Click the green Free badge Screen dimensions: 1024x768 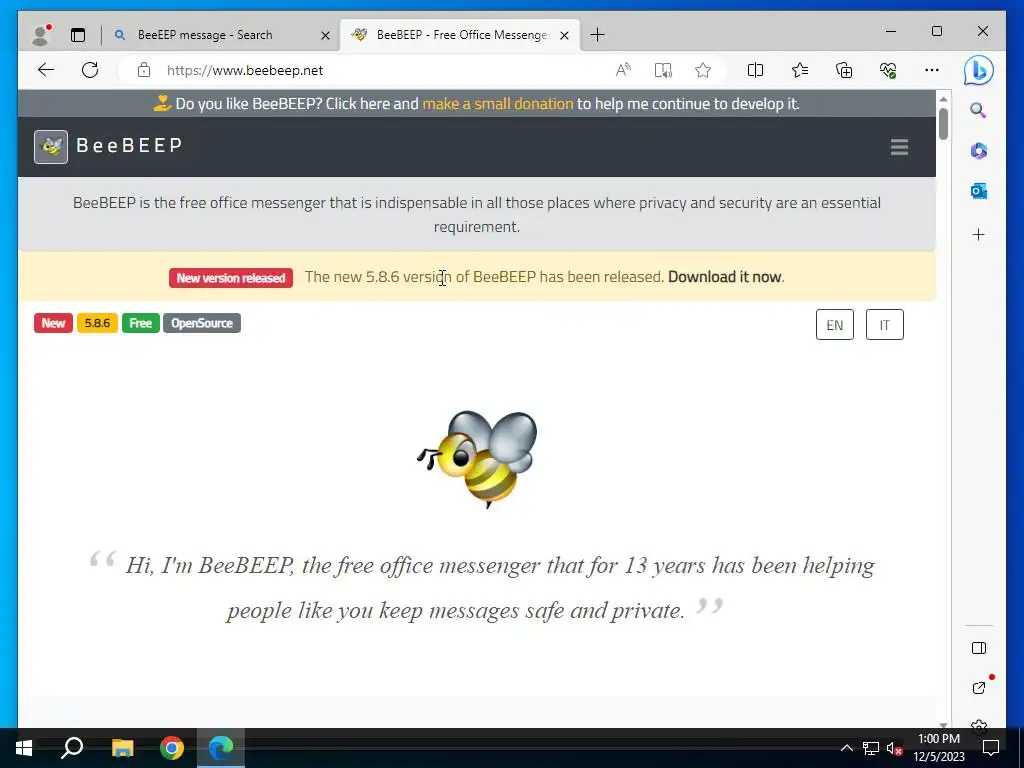pos(140,323)
